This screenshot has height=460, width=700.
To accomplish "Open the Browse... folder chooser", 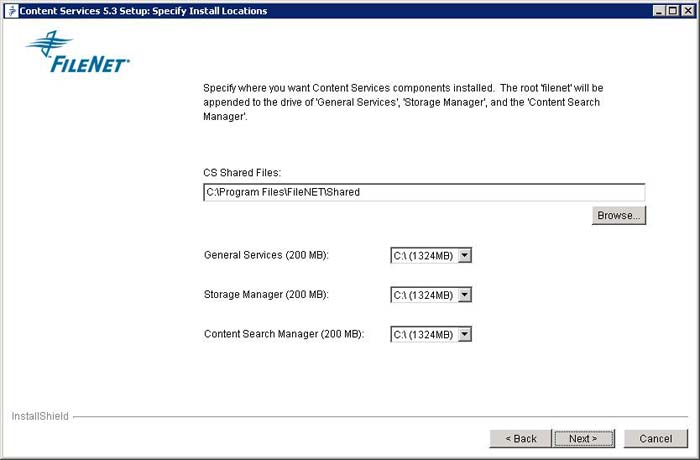I will point(619,215).
